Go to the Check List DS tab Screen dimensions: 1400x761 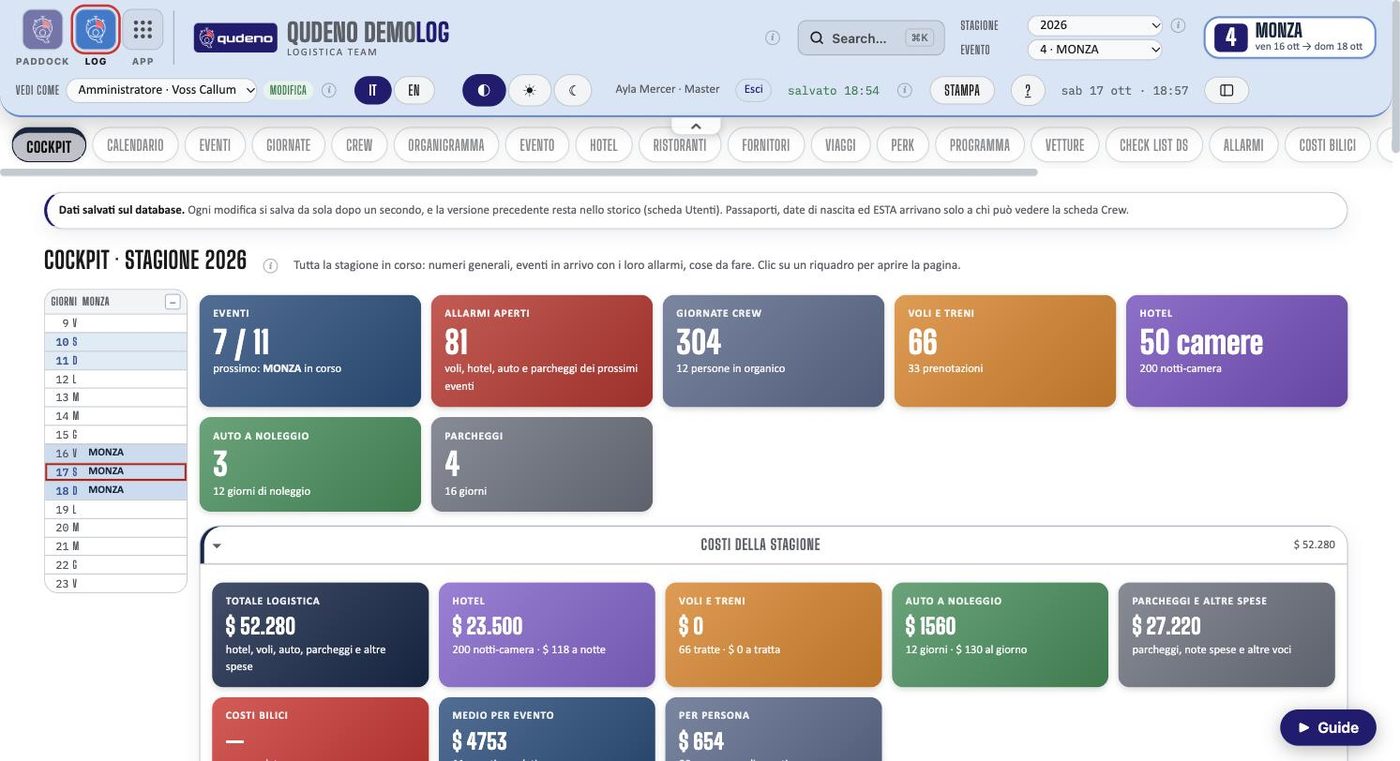click(x=1154, y=145)
